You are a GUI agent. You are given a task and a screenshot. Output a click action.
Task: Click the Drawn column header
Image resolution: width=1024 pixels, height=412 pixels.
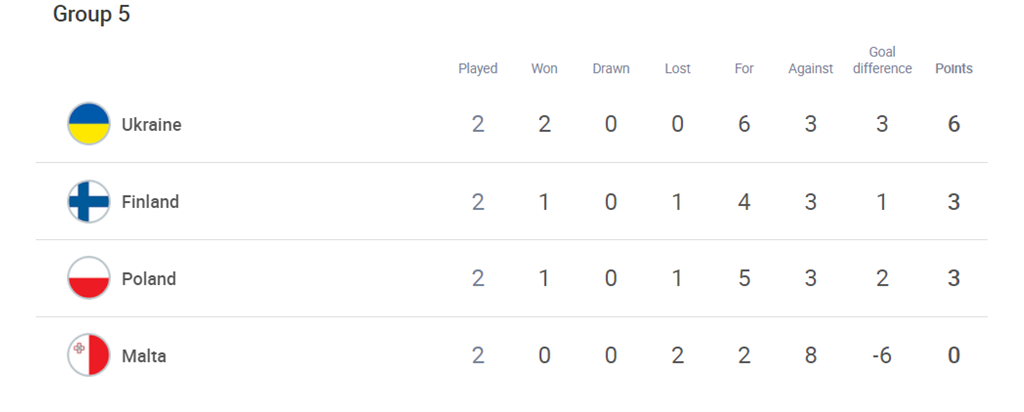pos(611,69)
